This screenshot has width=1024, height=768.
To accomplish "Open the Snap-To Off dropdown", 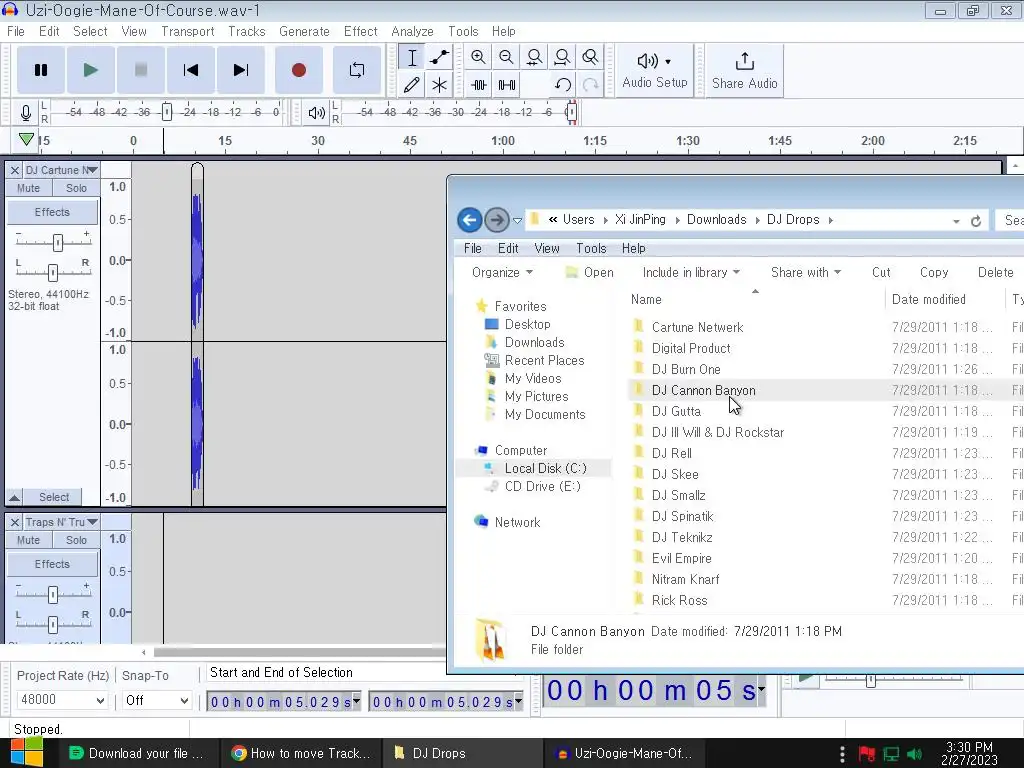I will (x=157, y=701).
